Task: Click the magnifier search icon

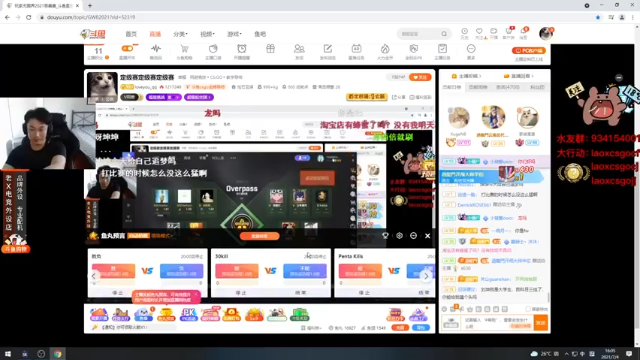Action: pyautogui.click(x=444, y=34)
